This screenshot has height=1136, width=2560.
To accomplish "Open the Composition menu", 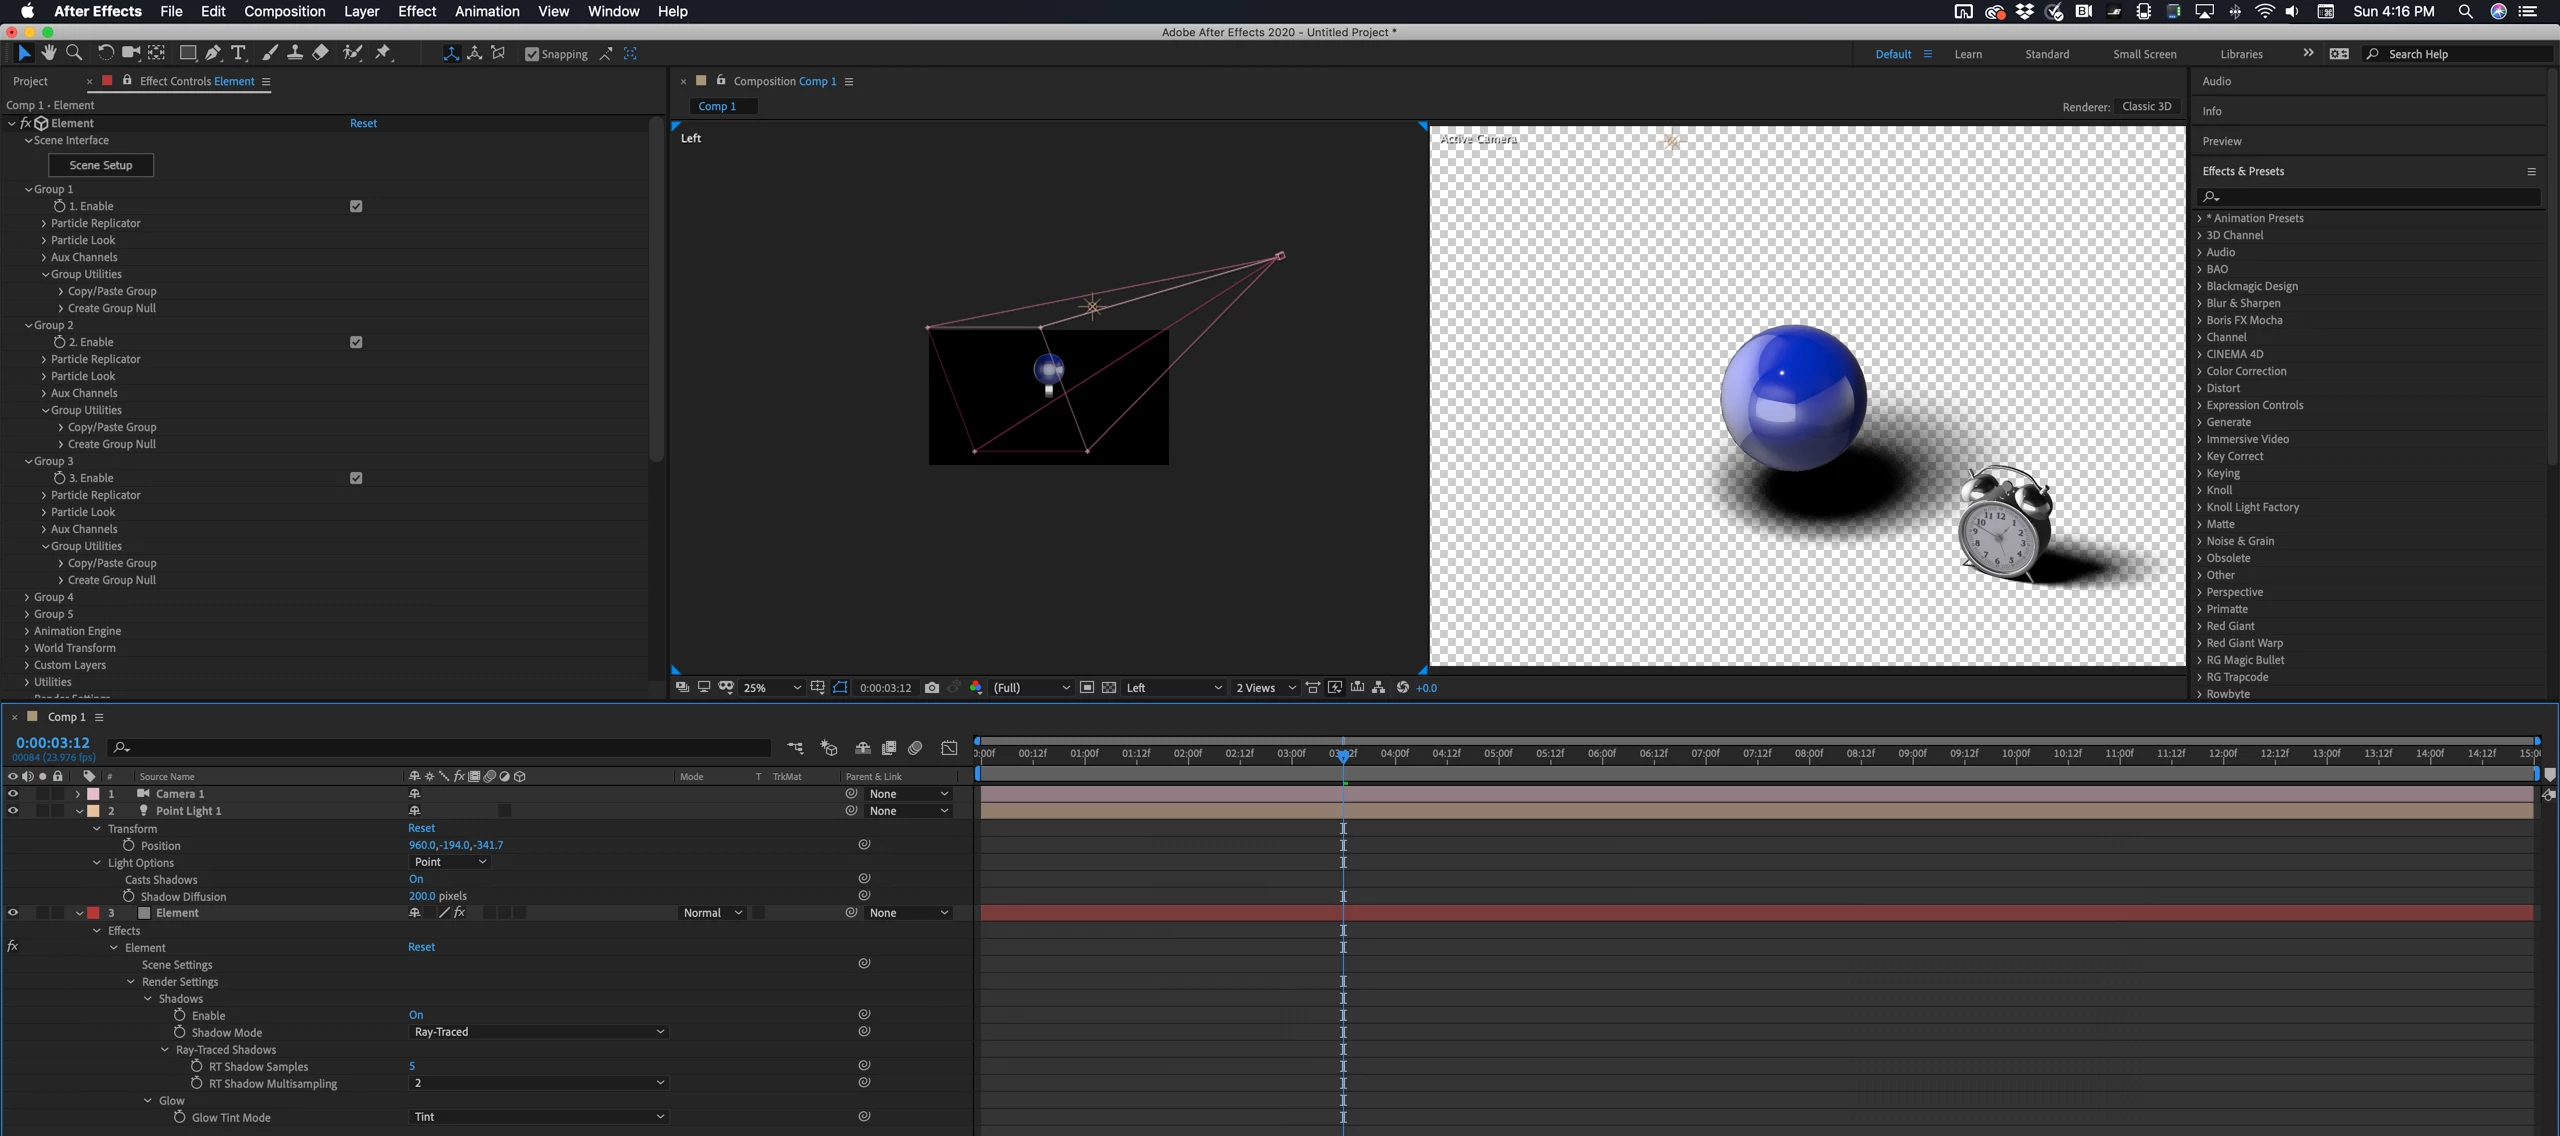I will click(284, 11).
